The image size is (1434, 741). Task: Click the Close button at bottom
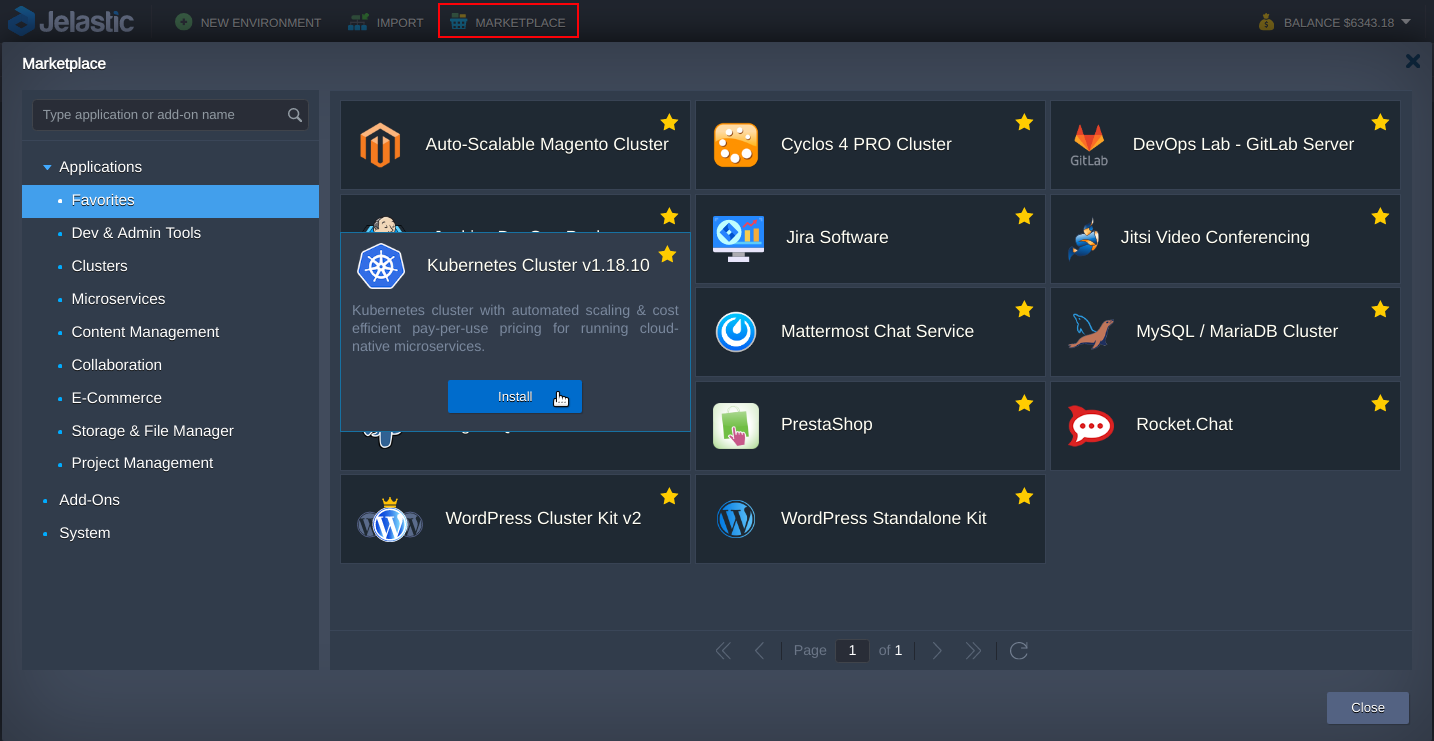(x=1368, y=708)
